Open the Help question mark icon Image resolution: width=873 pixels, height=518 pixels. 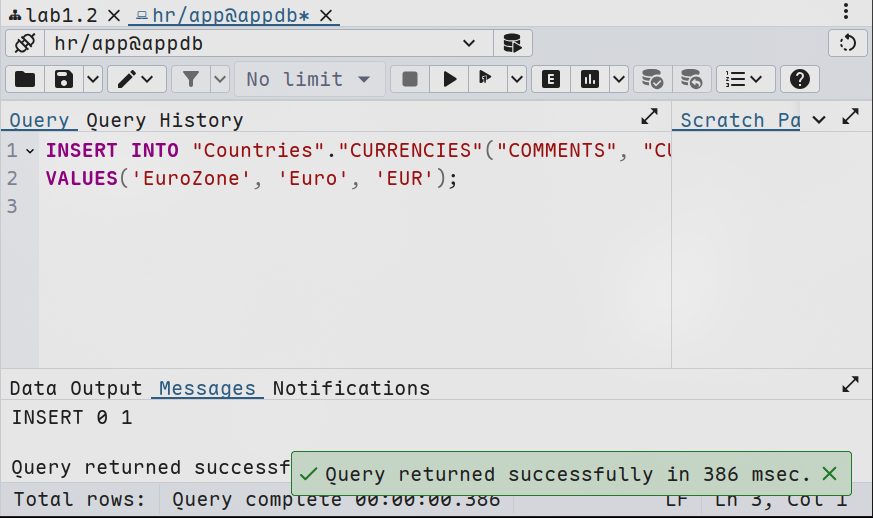799,79
